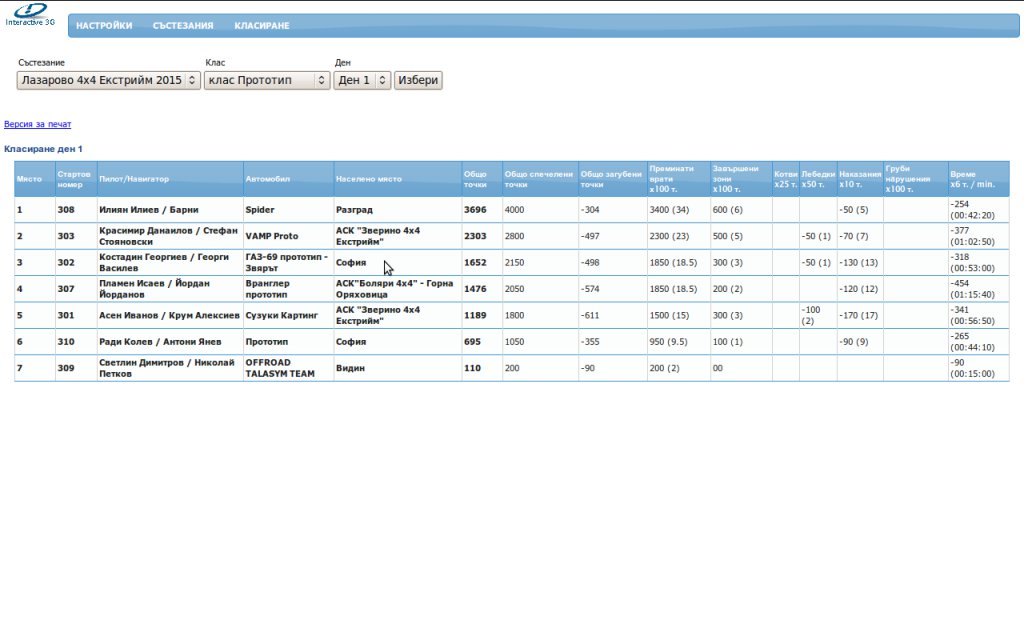This screenshot has height=640, width=1024.
Task: Click the Стартов номер column header
Action: point(74,179)
